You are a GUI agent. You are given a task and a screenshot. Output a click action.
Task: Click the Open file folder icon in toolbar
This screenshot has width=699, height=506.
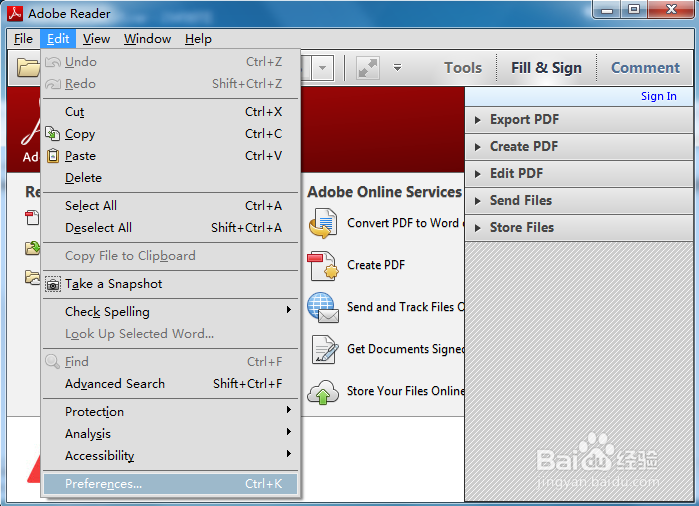click(x=28, y=68)
